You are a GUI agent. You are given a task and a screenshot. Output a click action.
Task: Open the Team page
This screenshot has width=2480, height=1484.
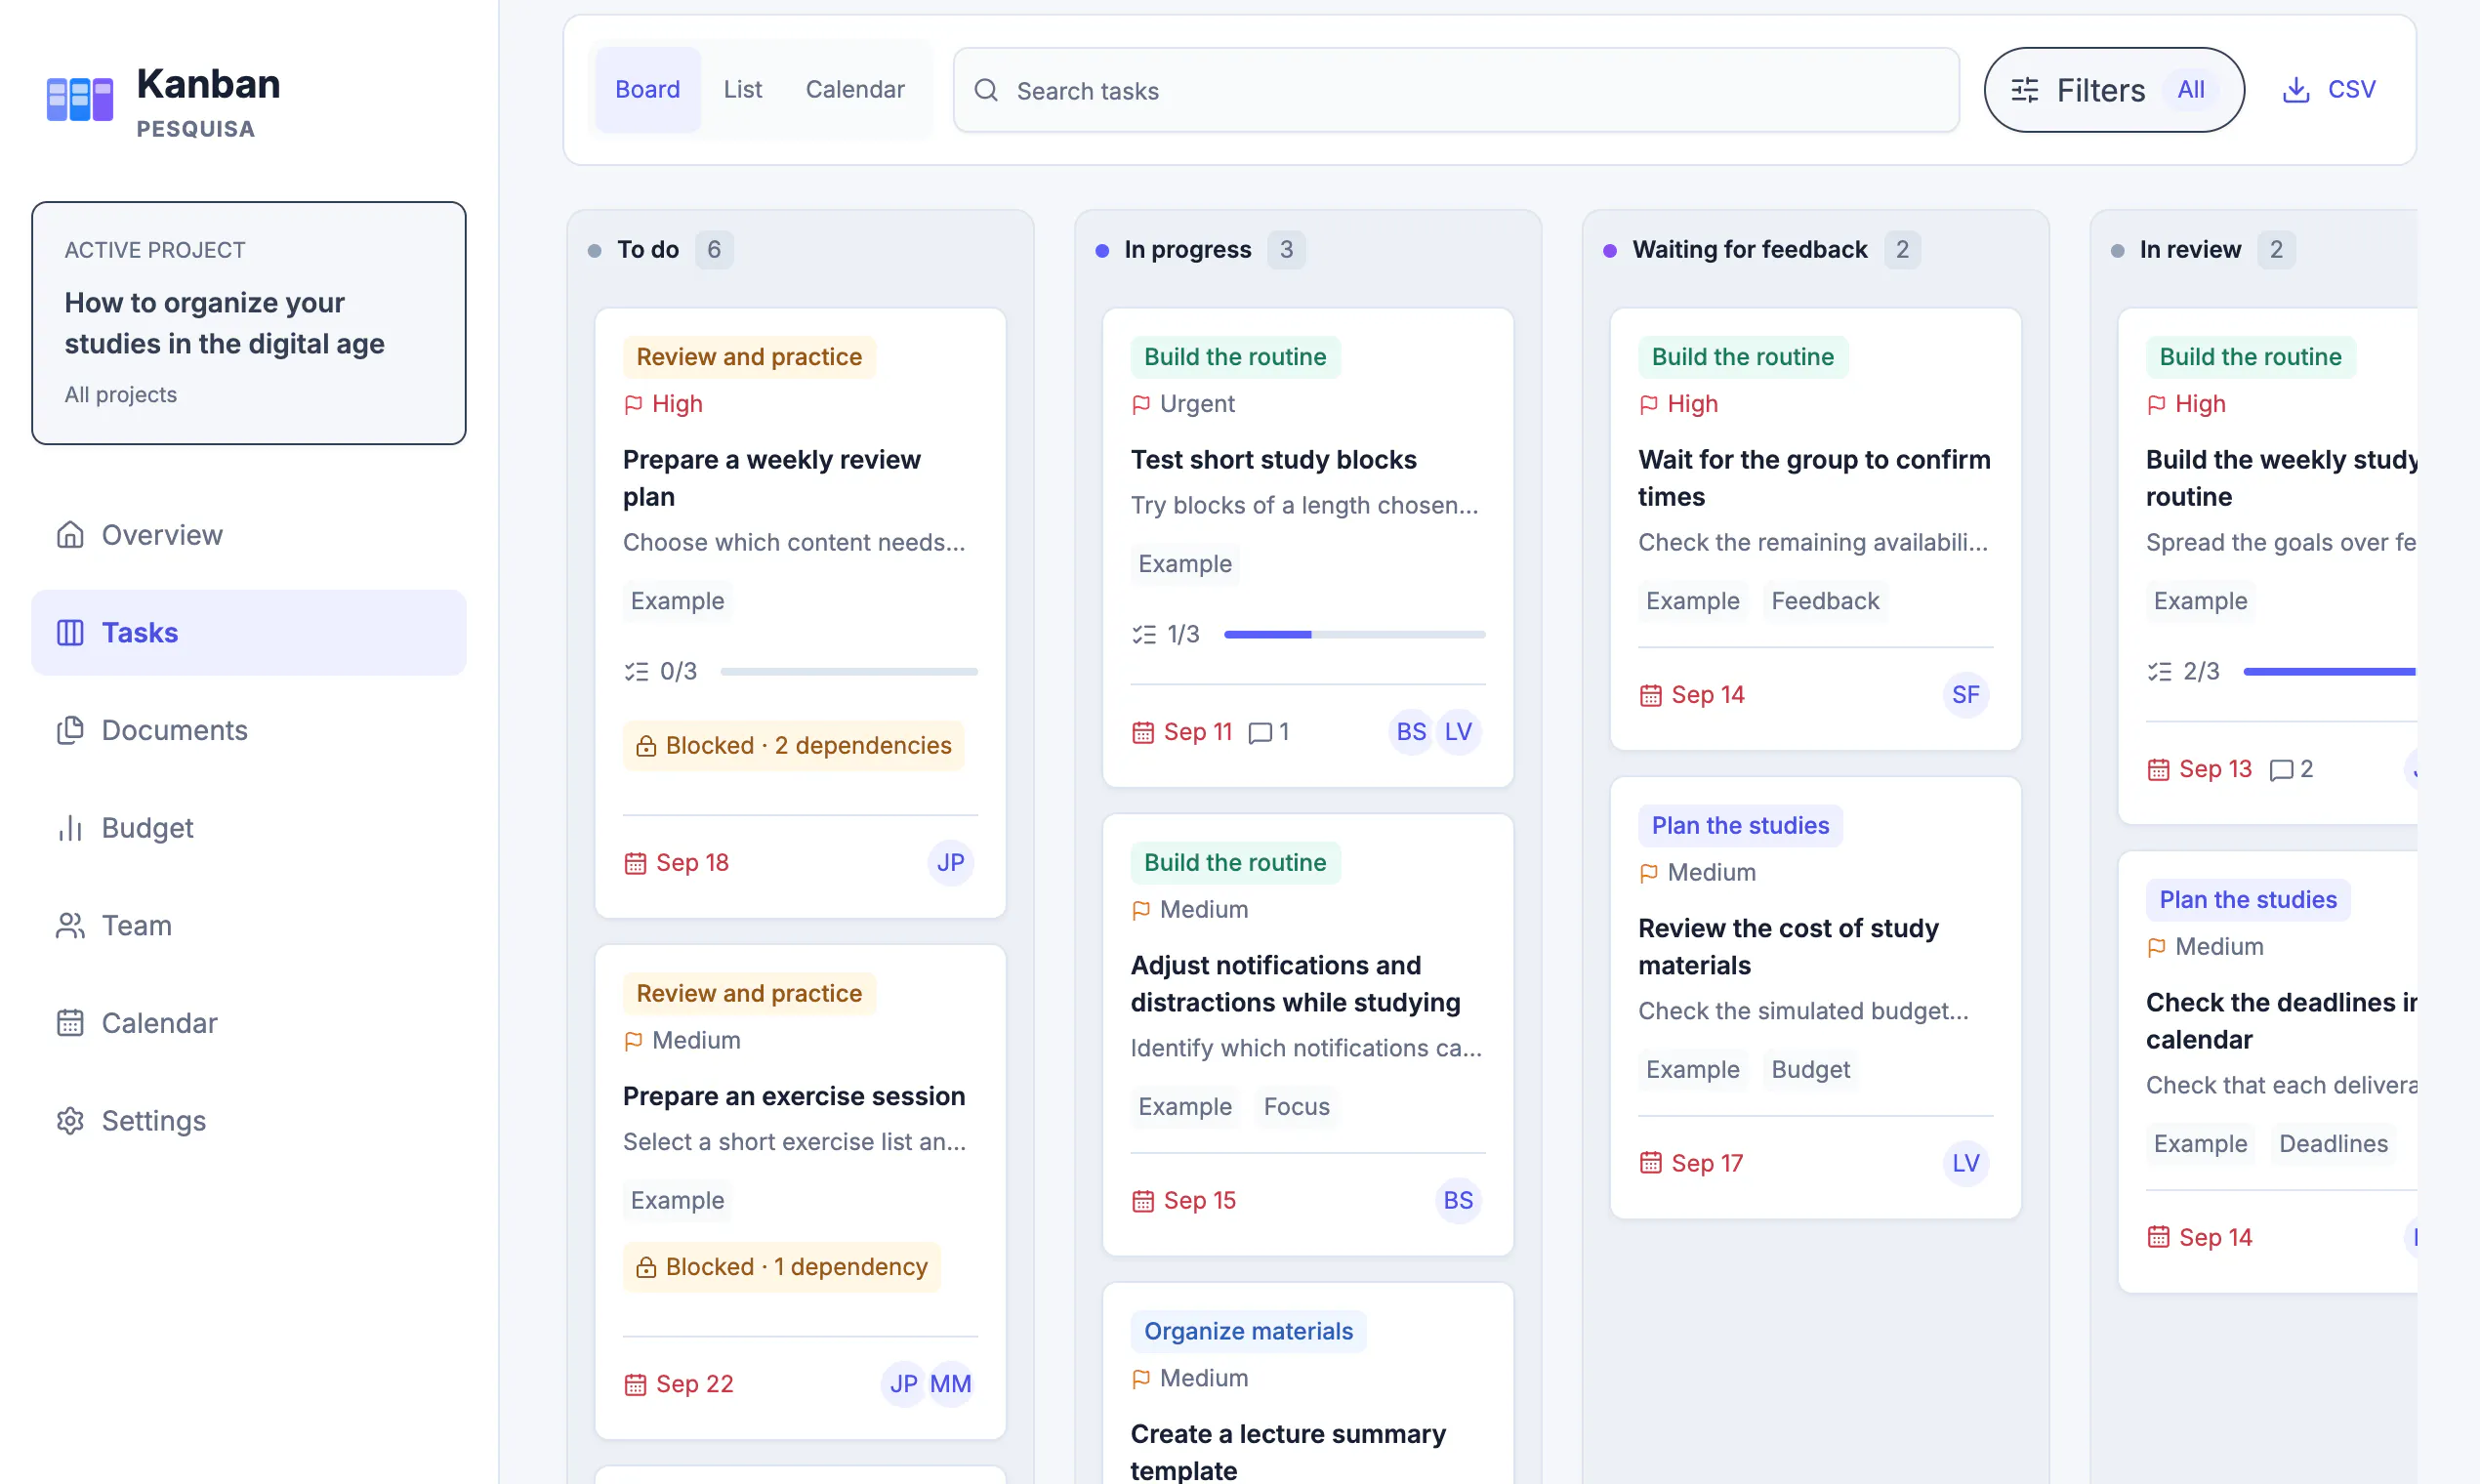(x=248, y=925)
